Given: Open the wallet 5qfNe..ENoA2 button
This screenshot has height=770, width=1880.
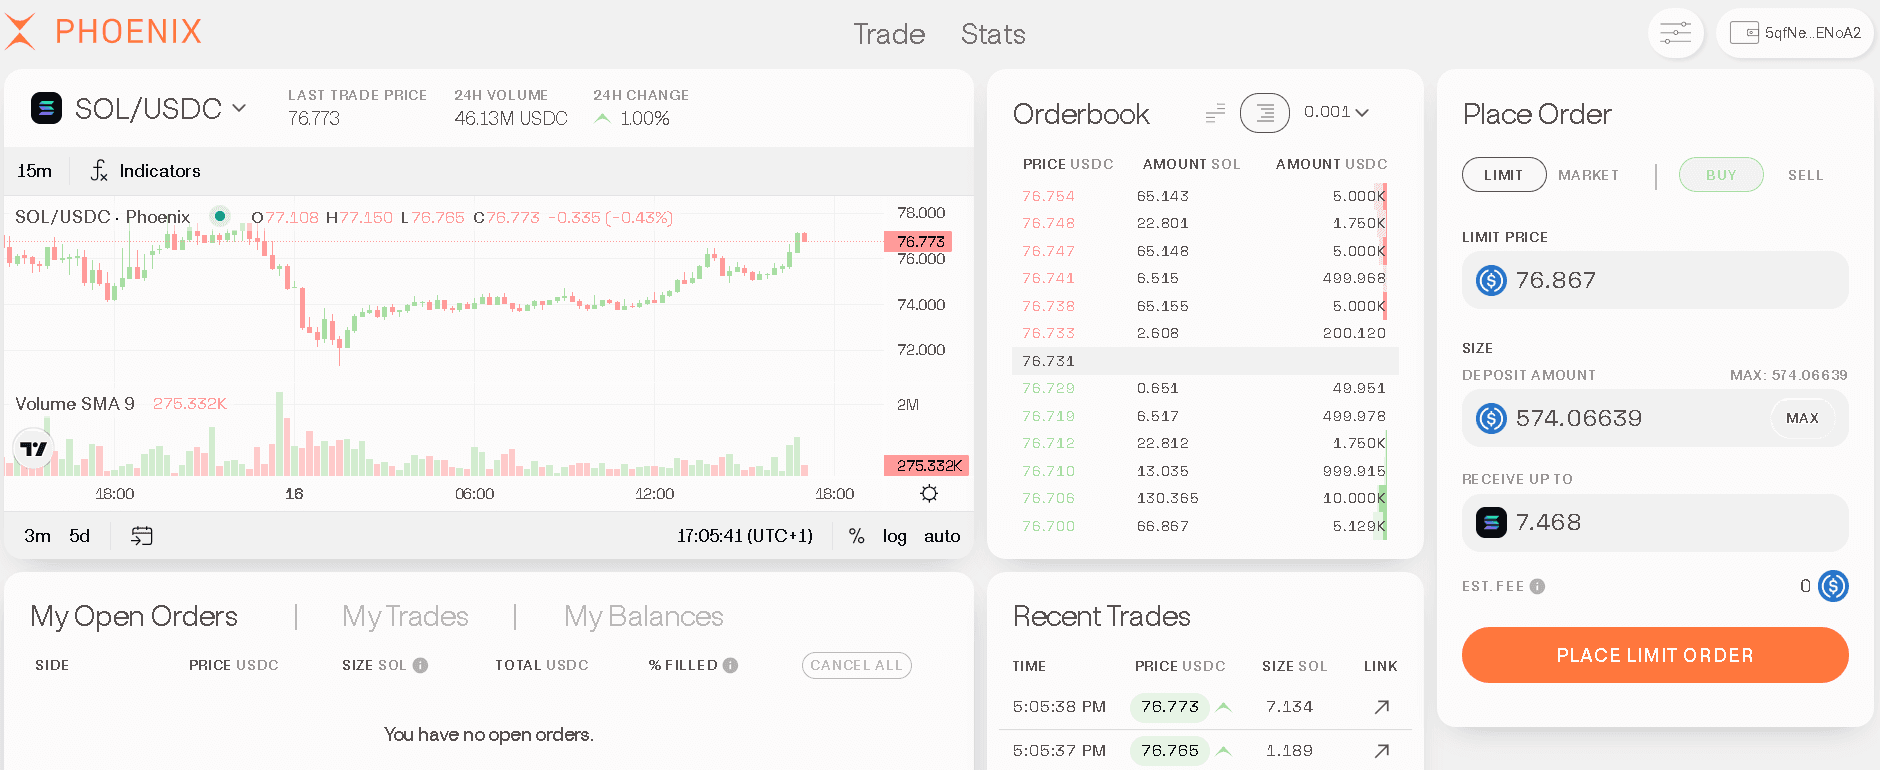Looking at the screenshot, I should pos(1795,33).
